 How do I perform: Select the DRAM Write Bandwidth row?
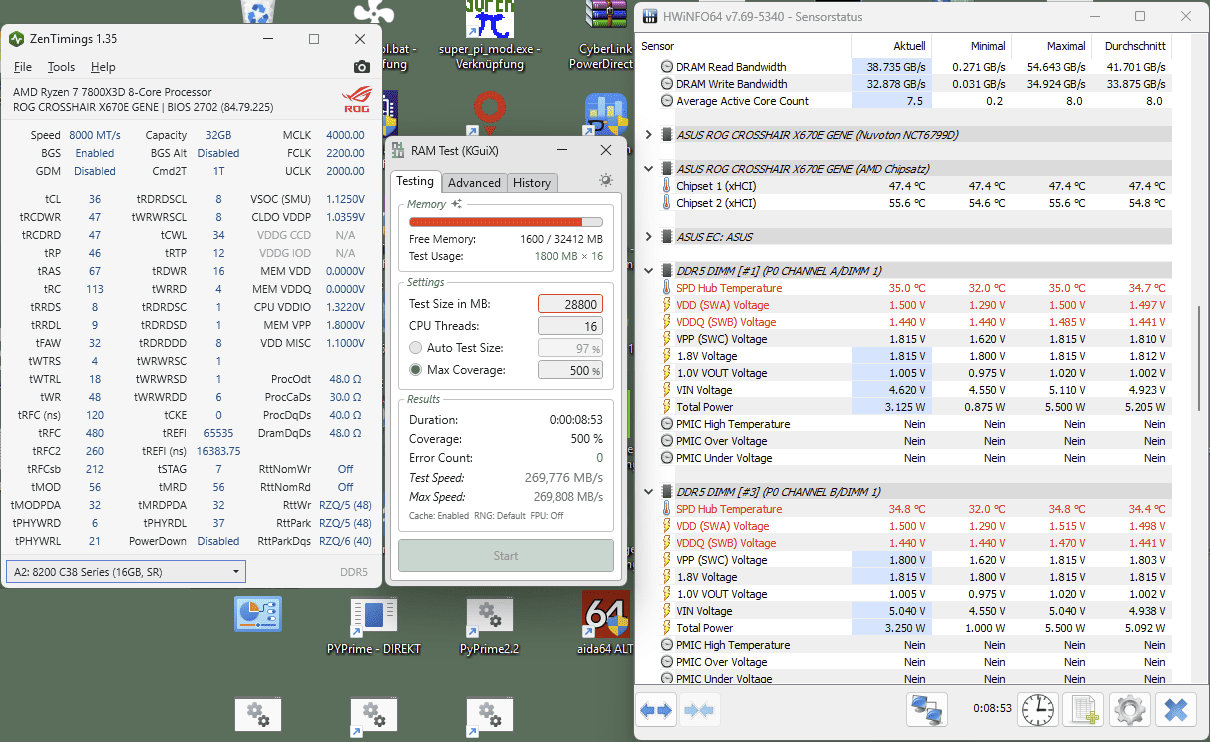[x=915, y=84]
